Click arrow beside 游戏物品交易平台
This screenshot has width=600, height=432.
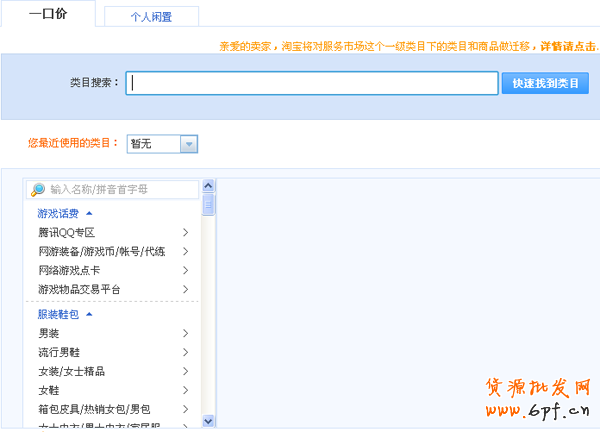pos(186,289)
